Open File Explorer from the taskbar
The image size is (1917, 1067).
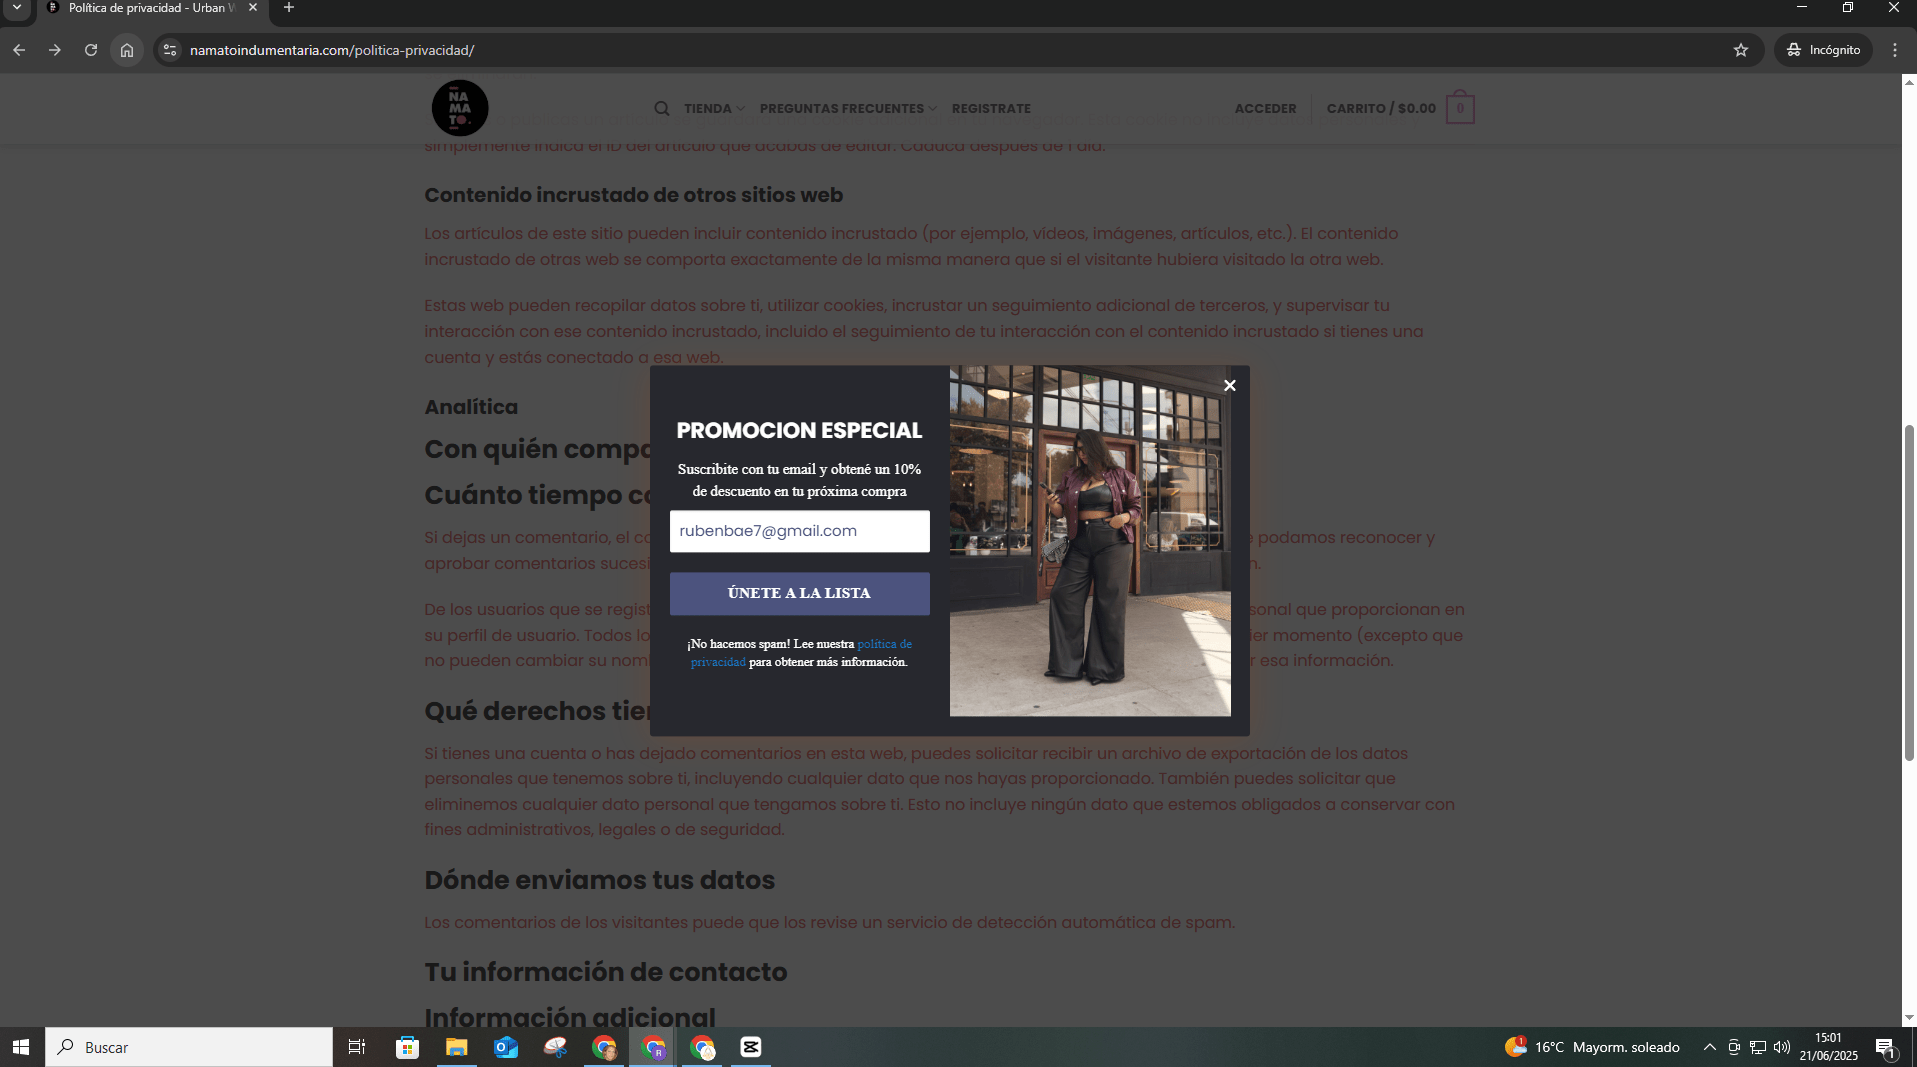pyautogui.click(x=457, y=1047)
